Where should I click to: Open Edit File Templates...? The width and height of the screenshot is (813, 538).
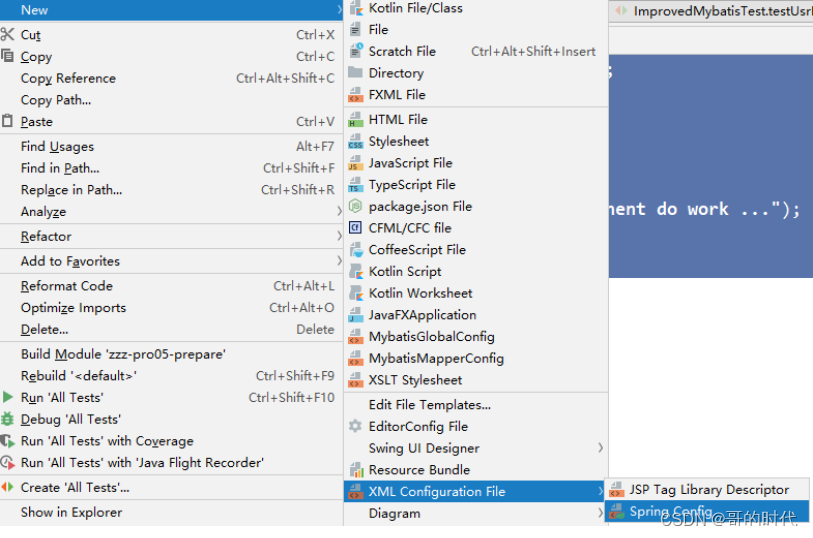click(475, 405)
